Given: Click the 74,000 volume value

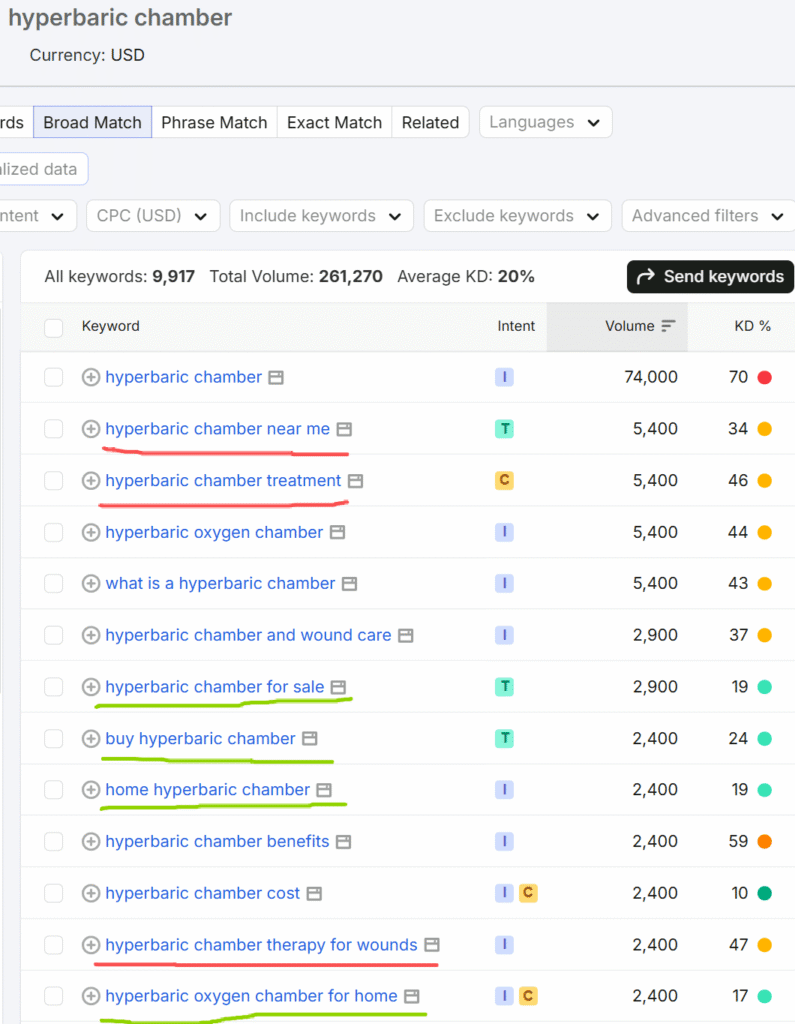Looking at the screenshot, I should [651, 377].
